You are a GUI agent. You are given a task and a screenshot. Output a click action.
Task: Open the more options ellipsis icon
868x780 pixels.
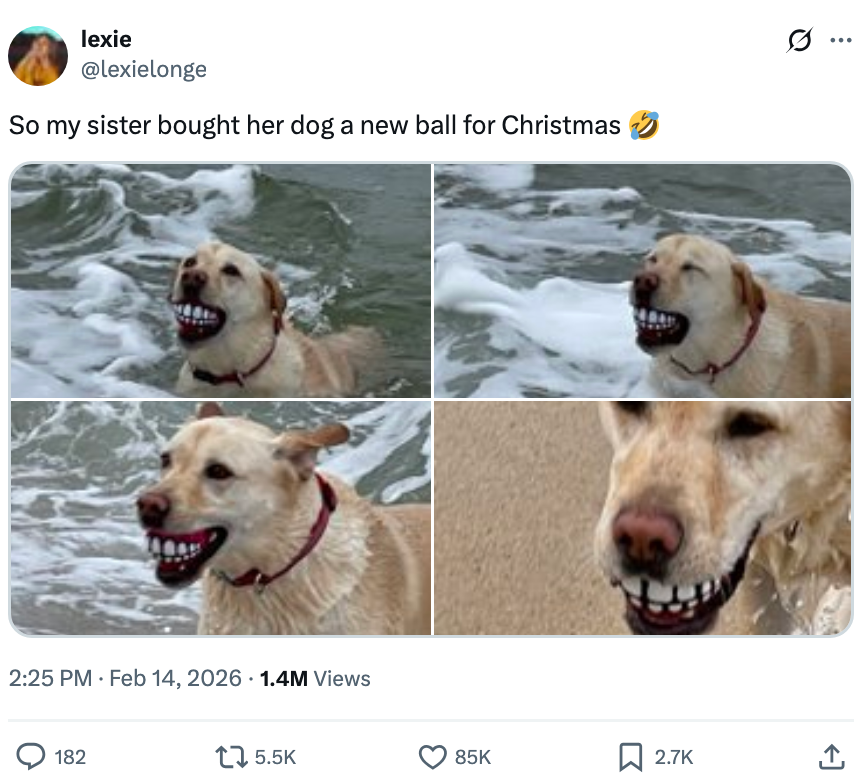tap(840, 38)
